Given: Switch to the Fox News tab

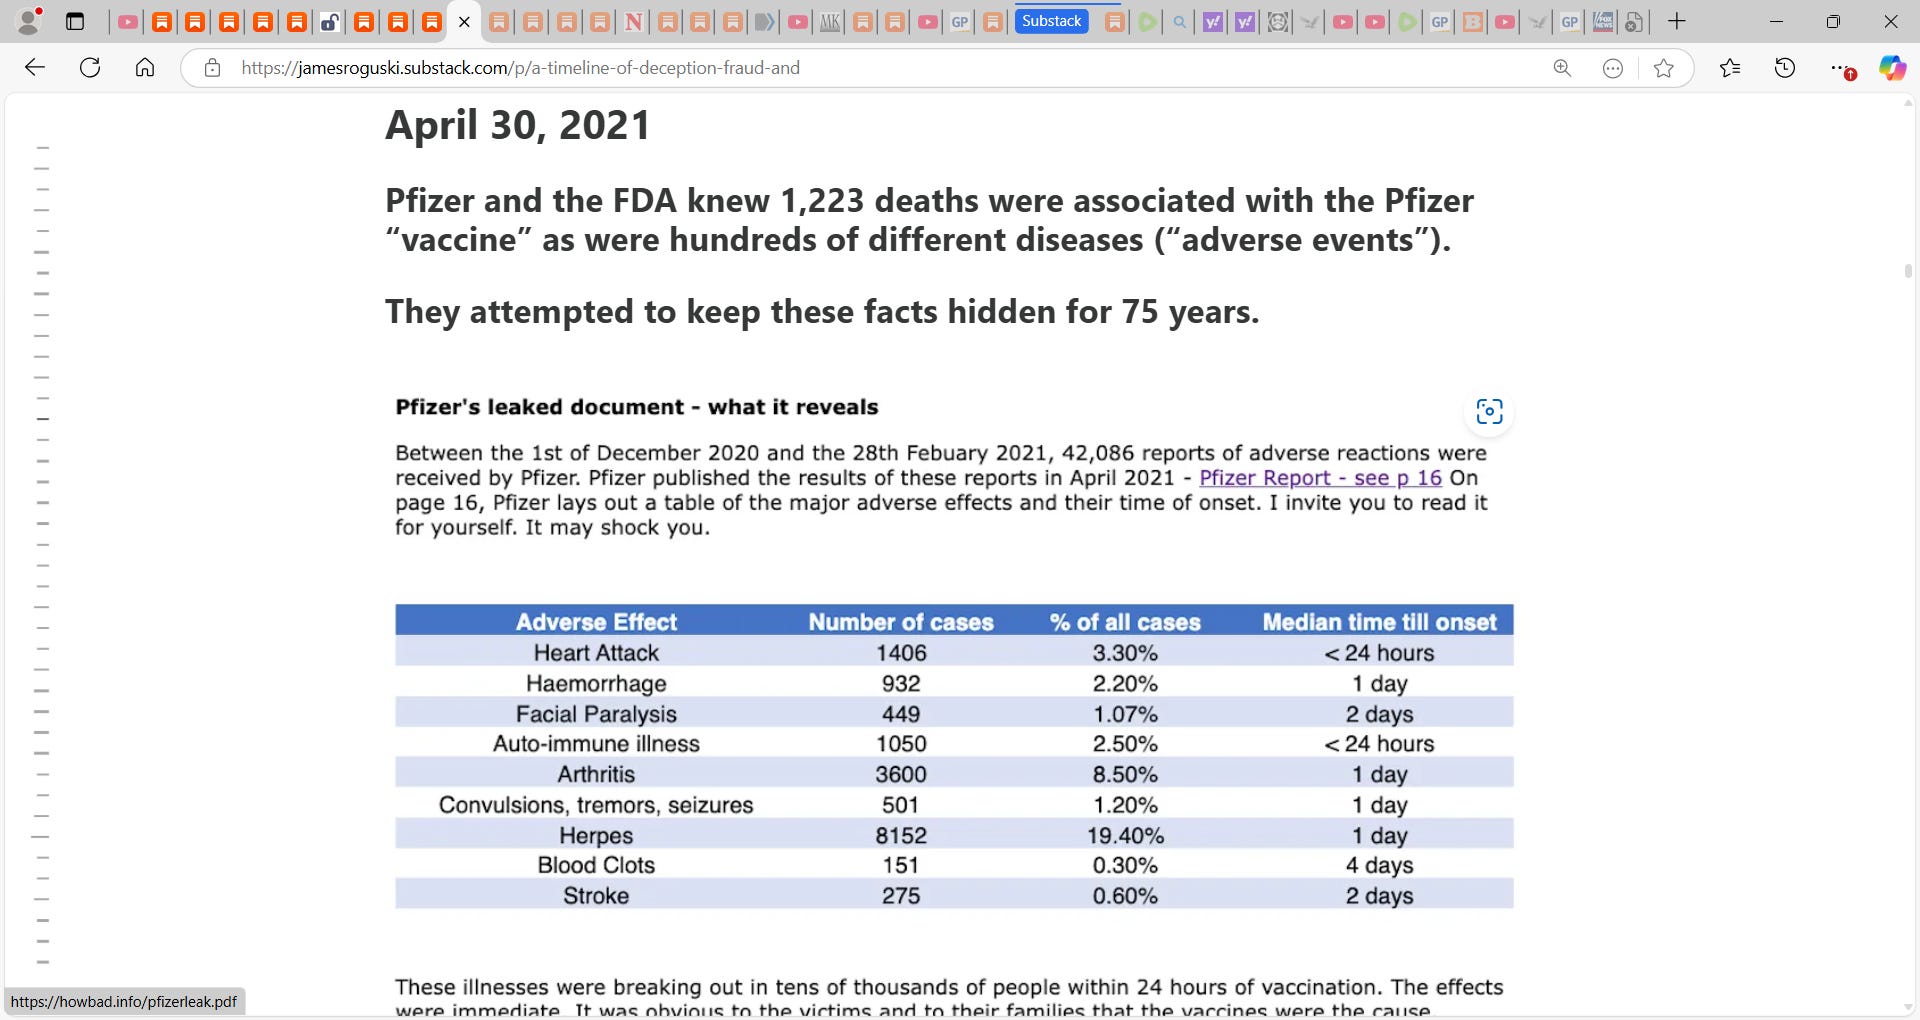Looking at the screenshot, I should (x=1602, y=21).
